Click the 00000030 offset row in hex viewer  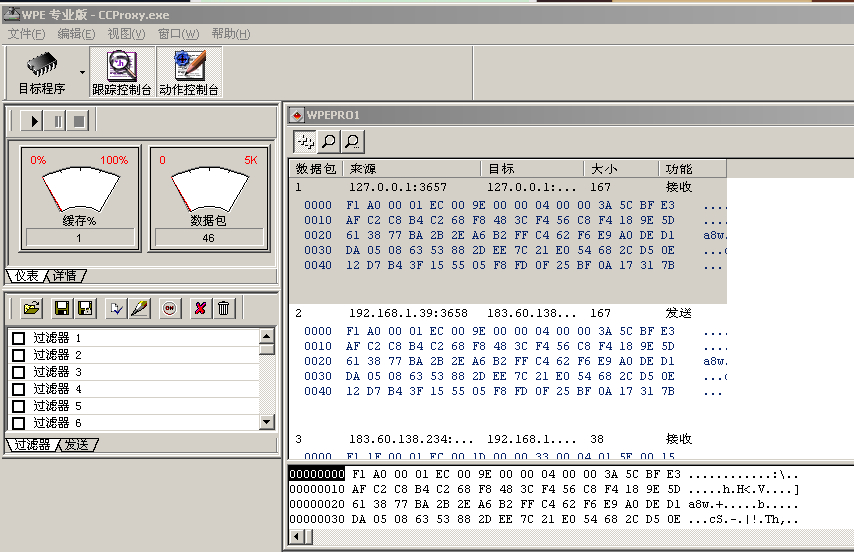click(x=317, y=519)
